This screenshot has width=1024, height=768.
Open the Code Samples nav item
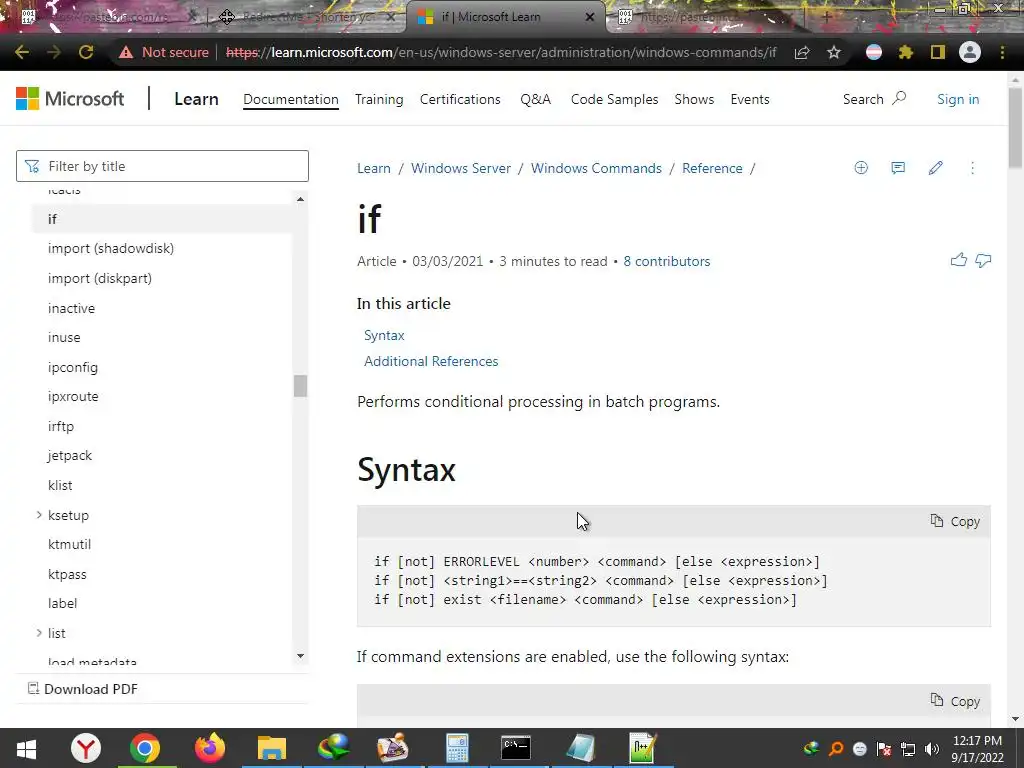tap(615, 99)
